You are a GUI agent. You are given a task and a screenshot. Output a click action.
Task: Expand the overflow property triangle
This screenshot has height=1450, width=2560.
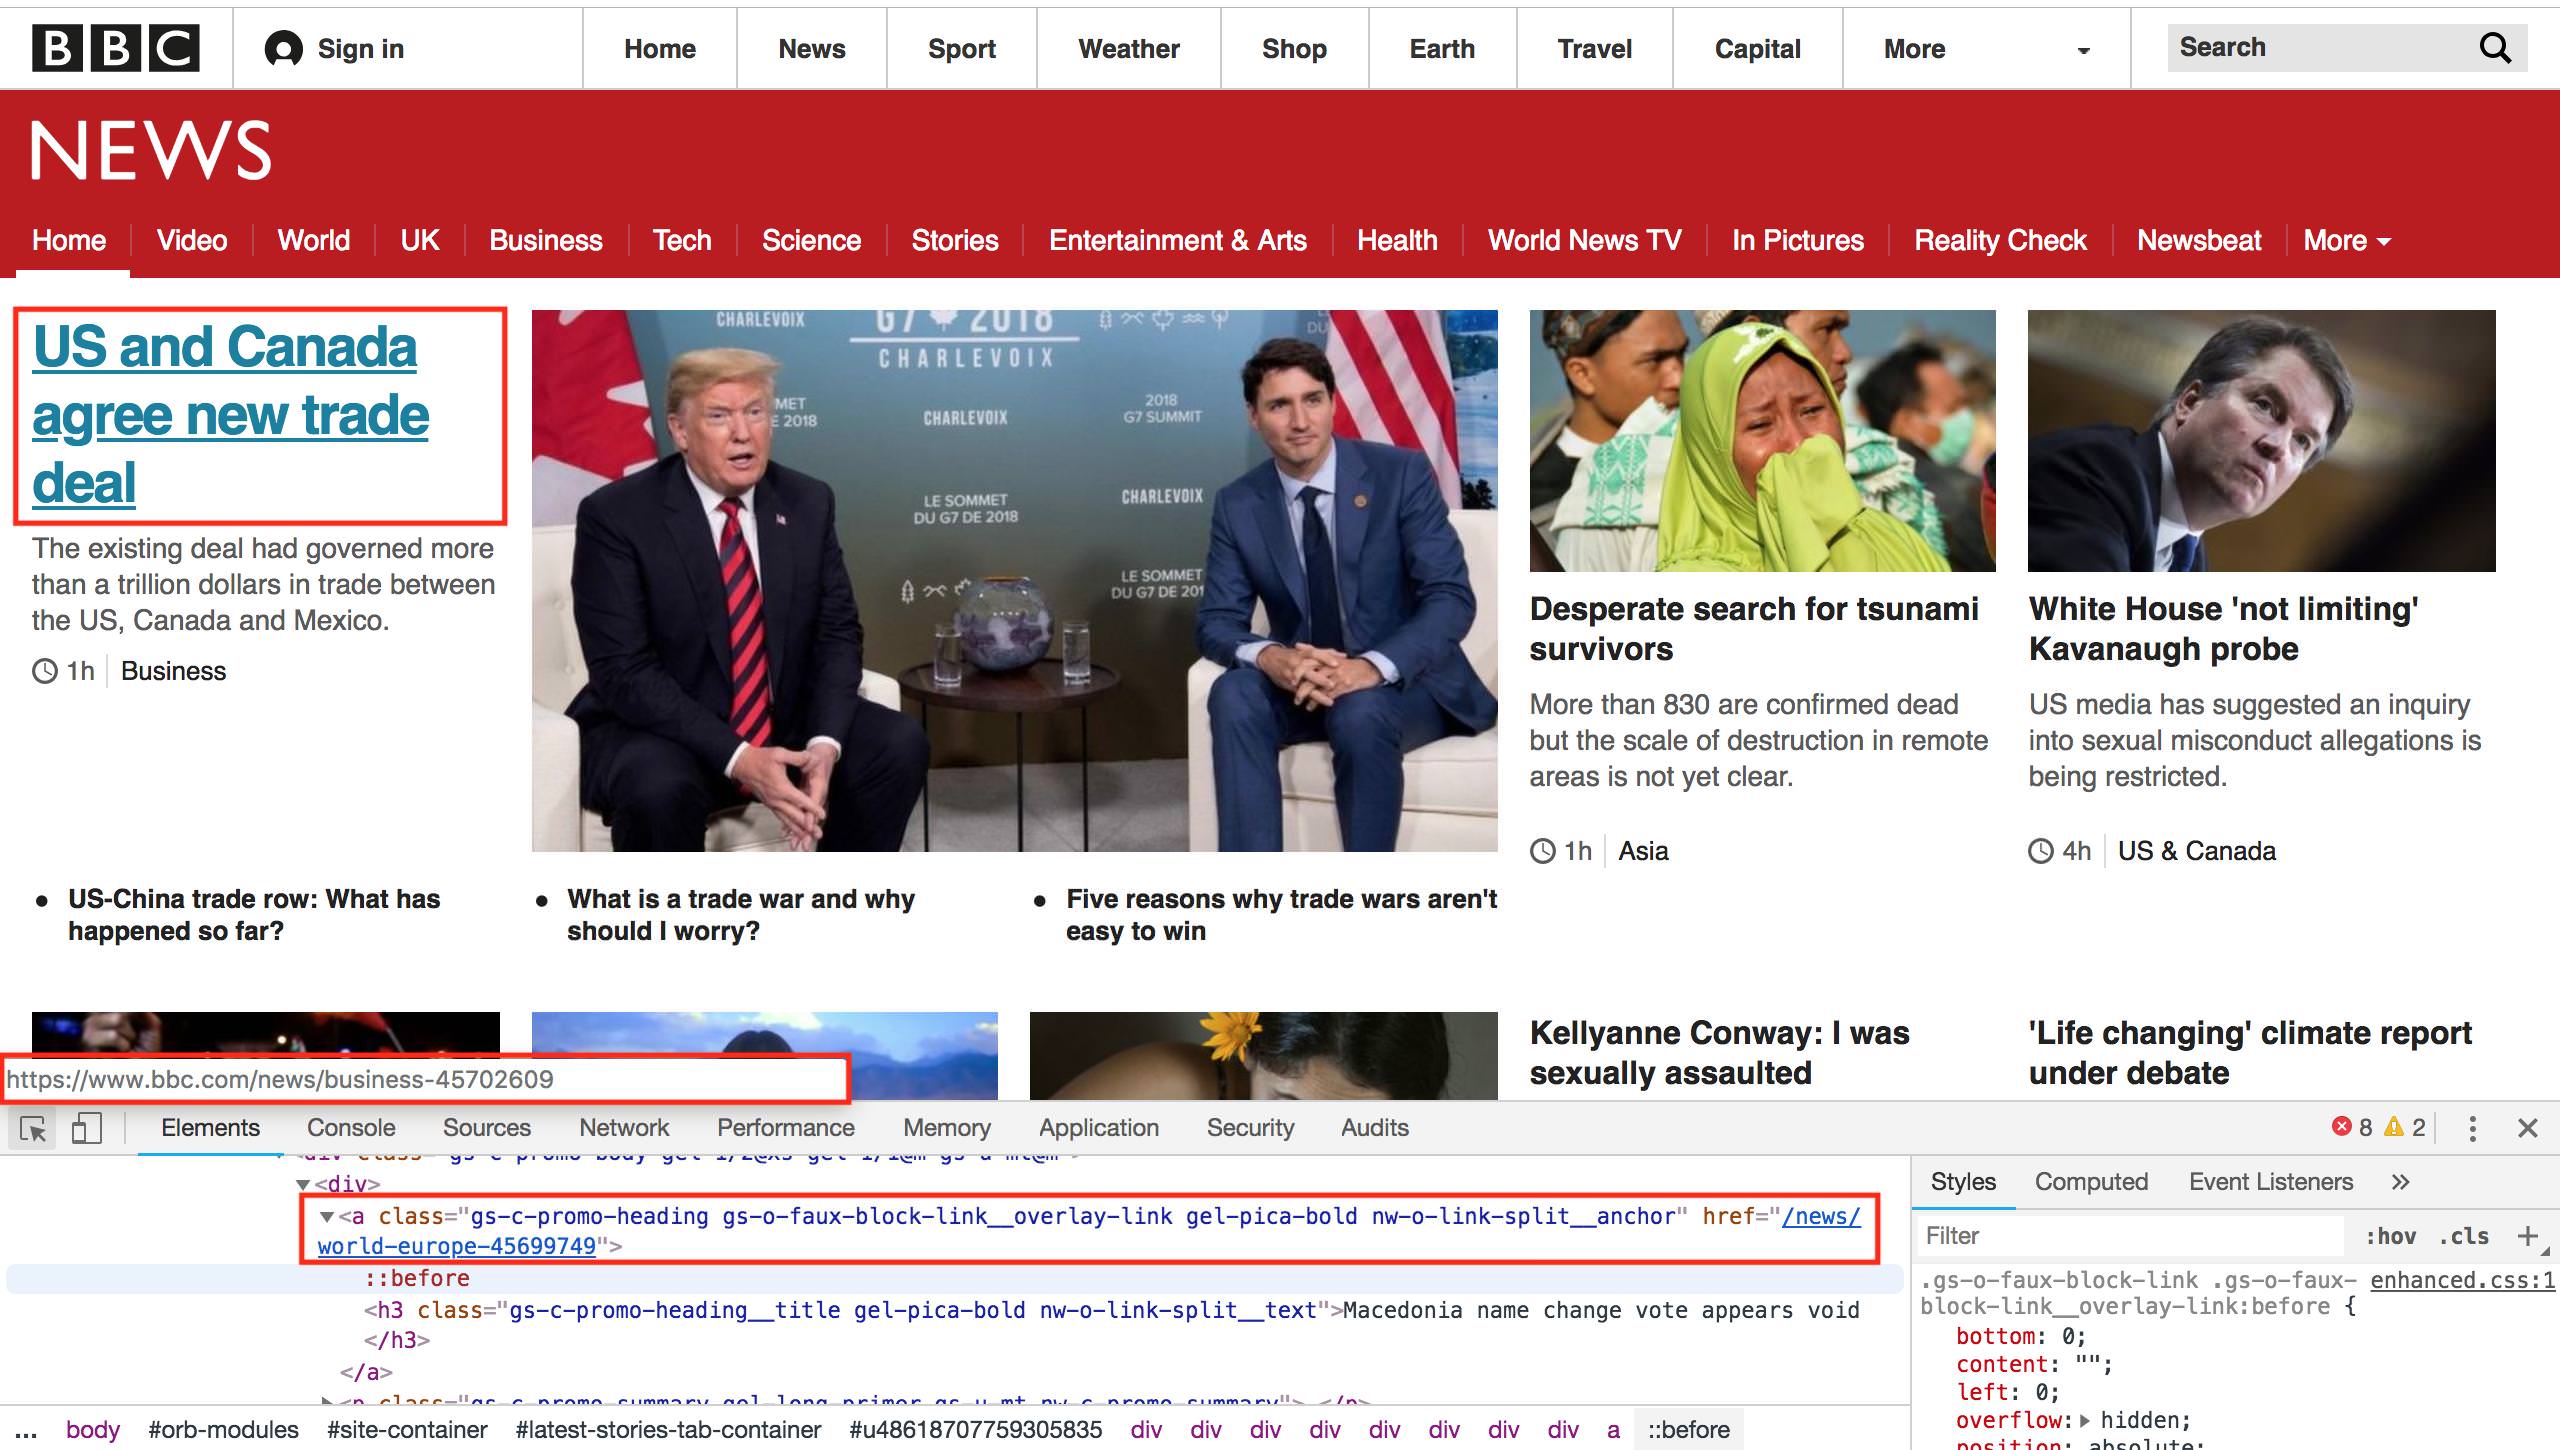click(2085, 1420)
